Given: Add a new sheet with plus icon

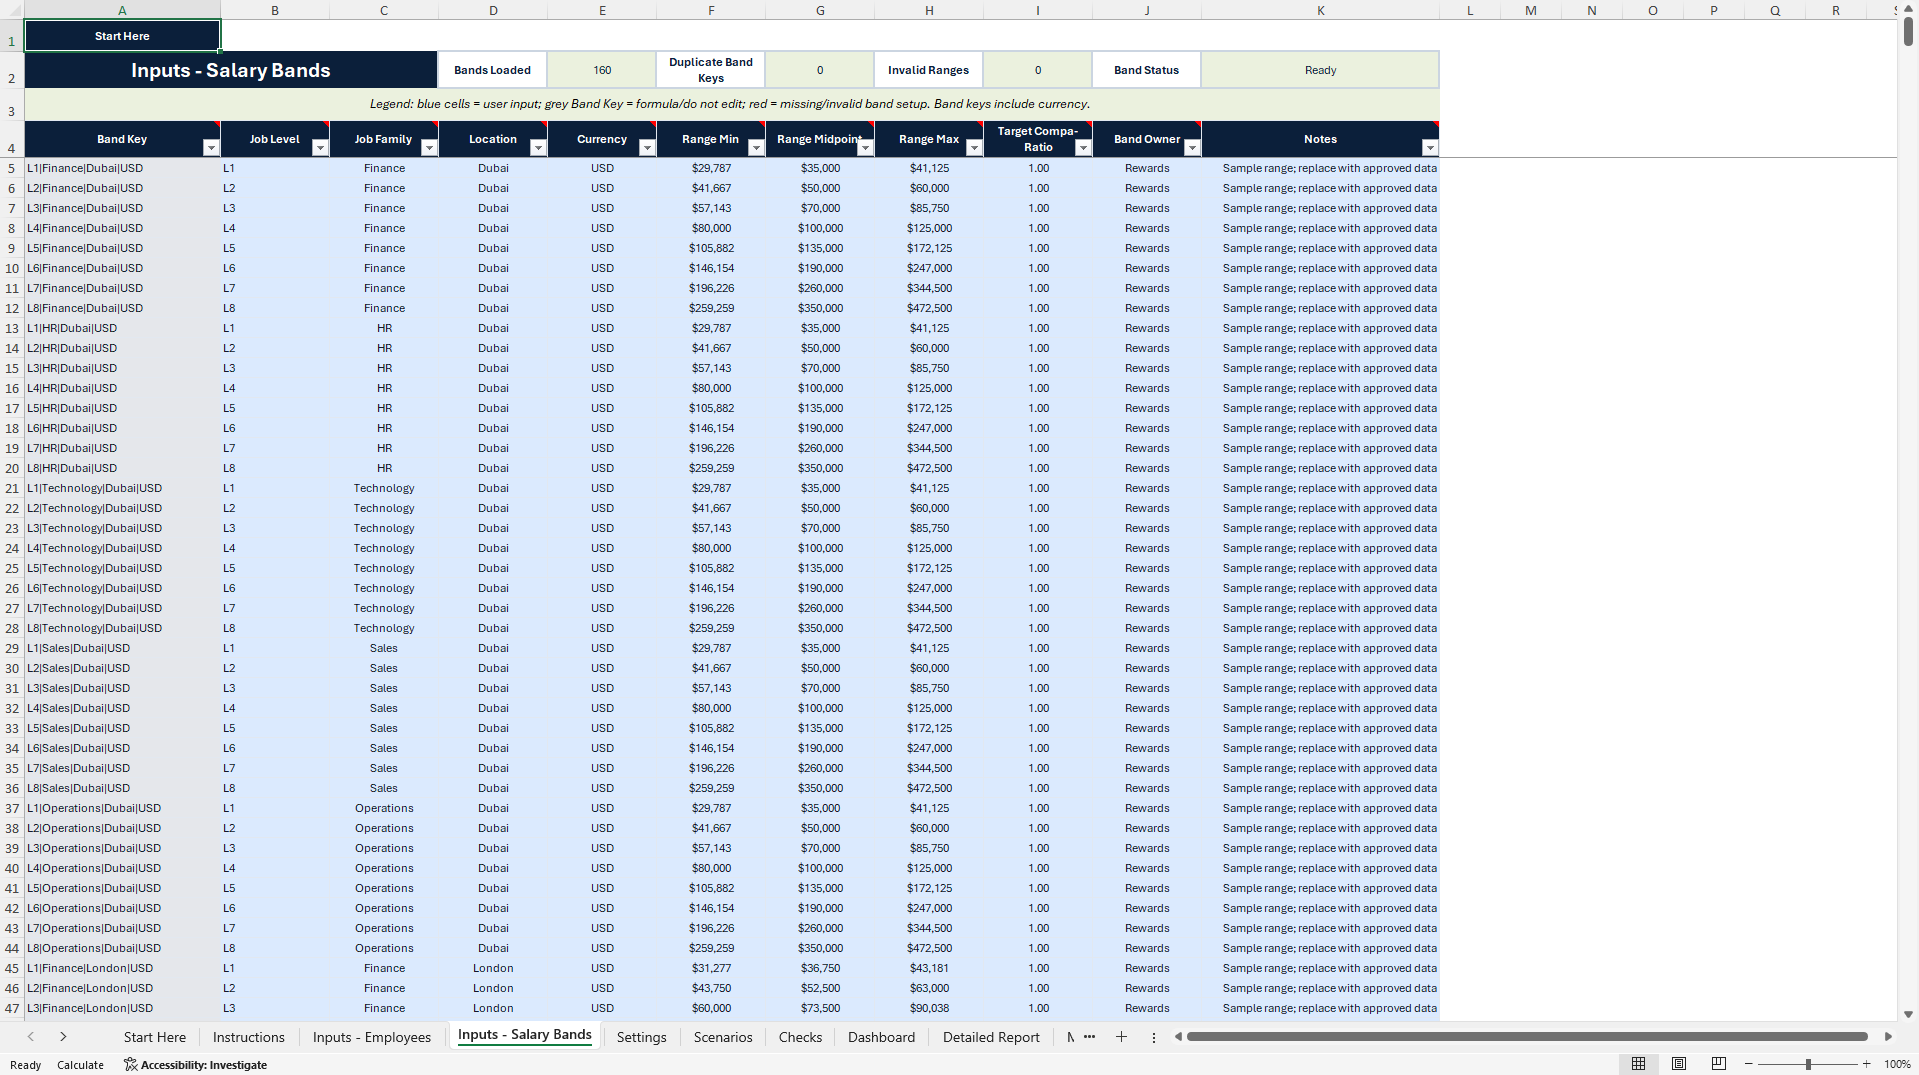Looking at the screenshot, I should pyautogui.click(x=1121, y=1037).
